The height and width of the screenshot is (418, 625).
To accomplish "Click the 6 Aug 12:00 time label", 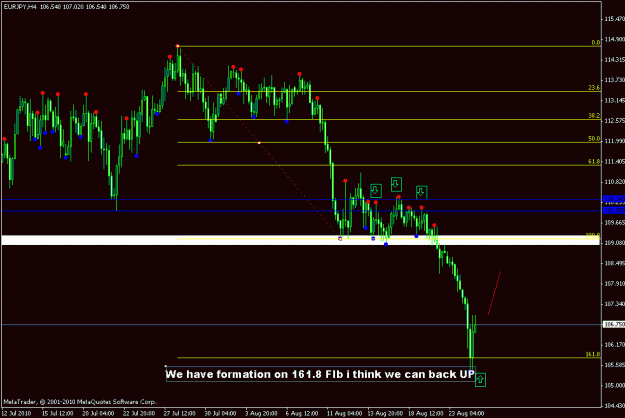I will coord(302,413).
